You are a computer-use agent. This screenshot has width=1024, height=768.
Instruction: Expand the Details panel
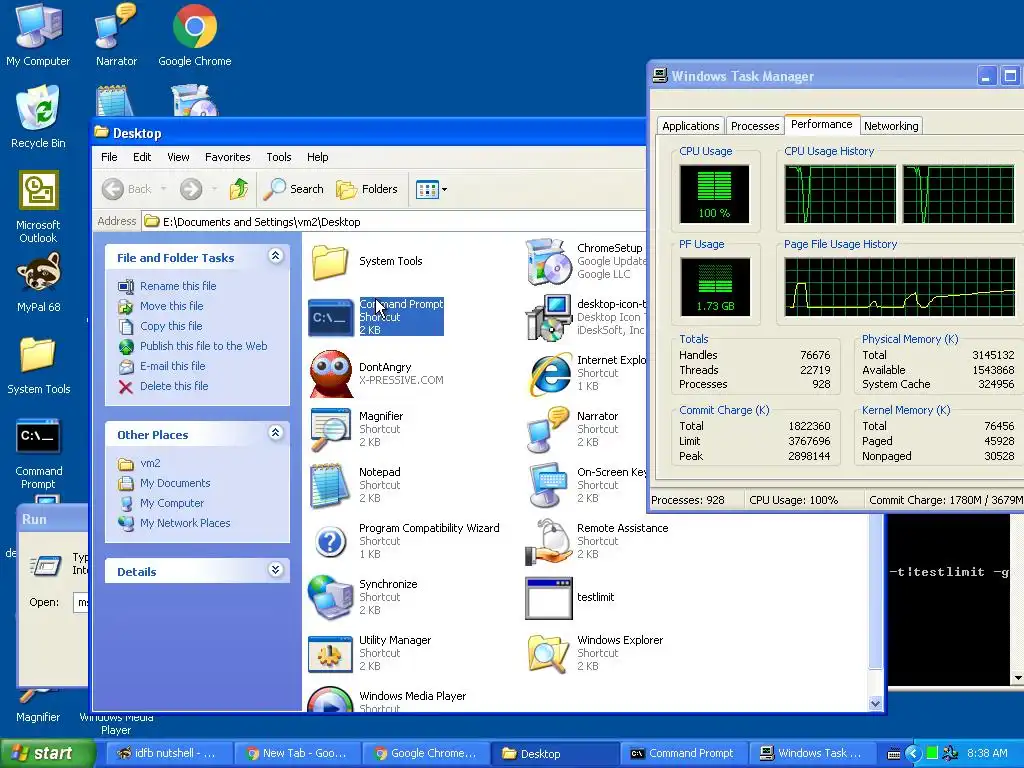[x=276, y=569]
